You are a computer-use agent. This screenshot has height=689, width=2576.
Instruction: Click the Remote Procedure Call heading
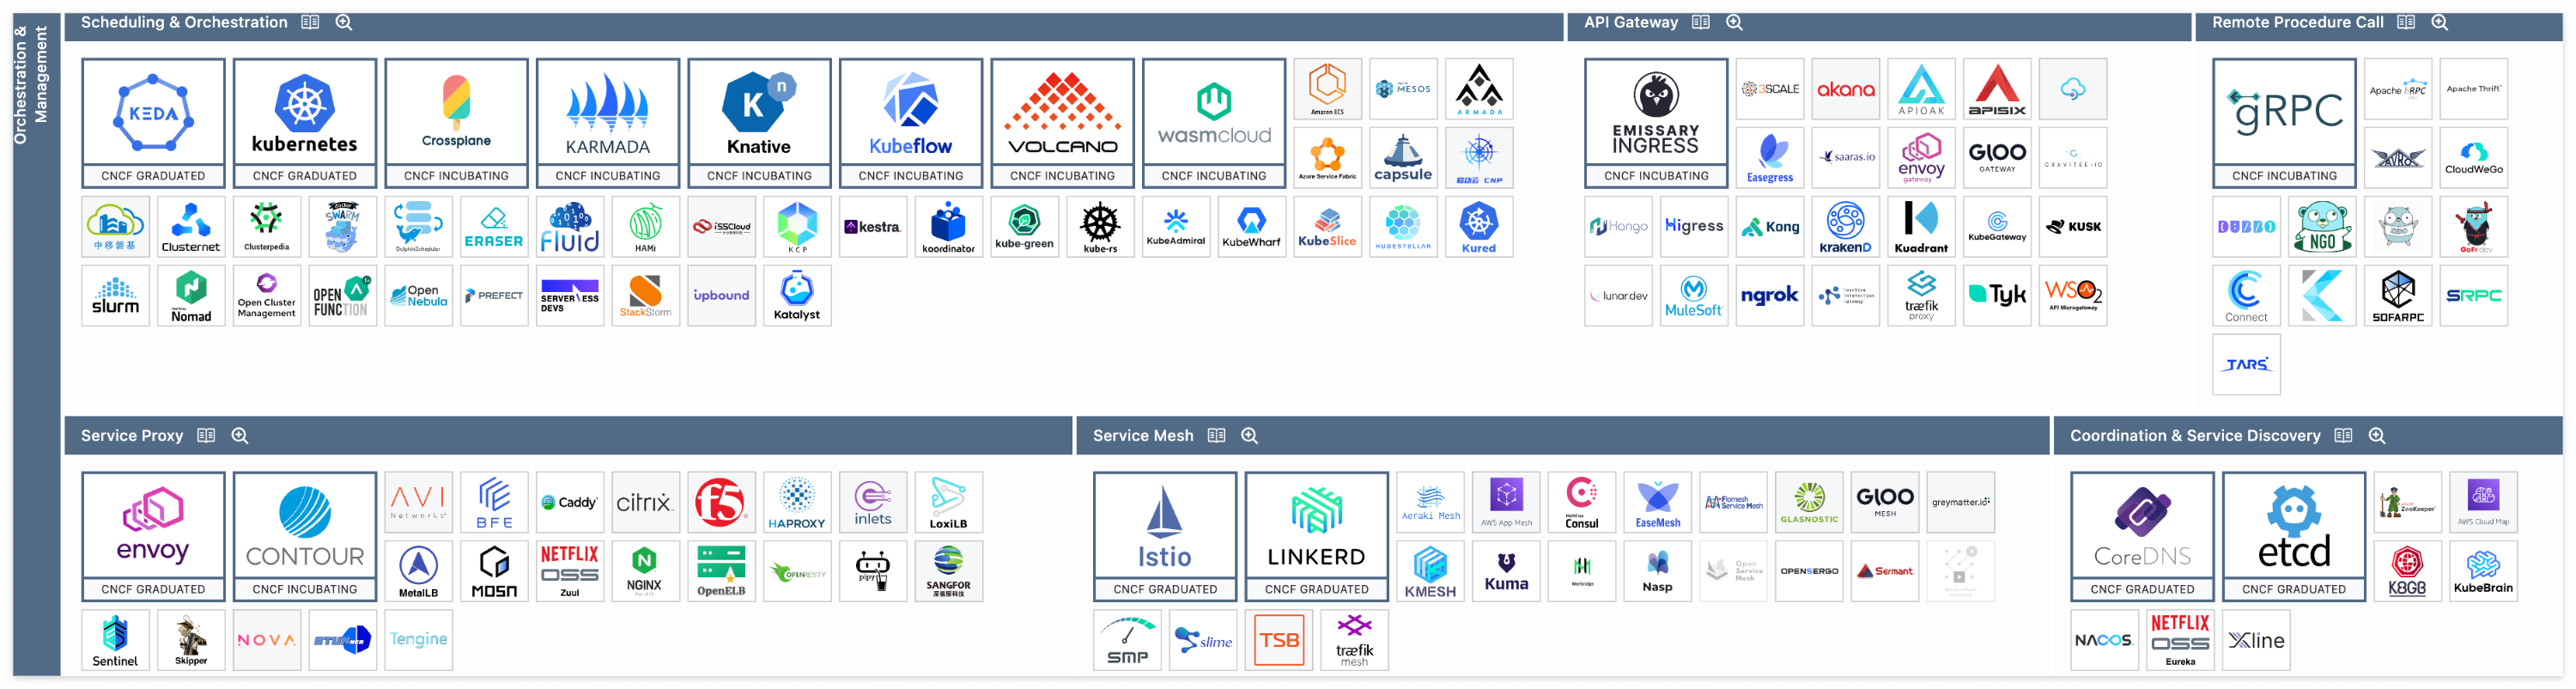2298,22
